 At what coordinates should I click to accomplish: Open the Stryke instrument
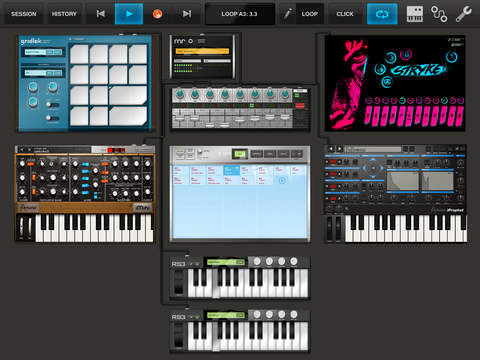pyautogui.click(x=395, y=83)
